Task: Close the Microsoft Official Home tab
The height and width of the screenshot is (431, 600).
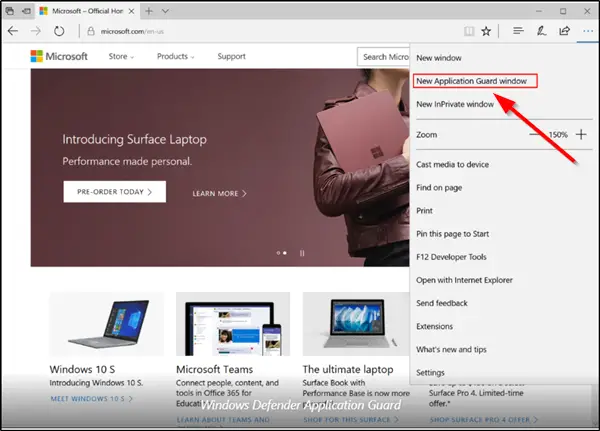Action: coord(131,11)
